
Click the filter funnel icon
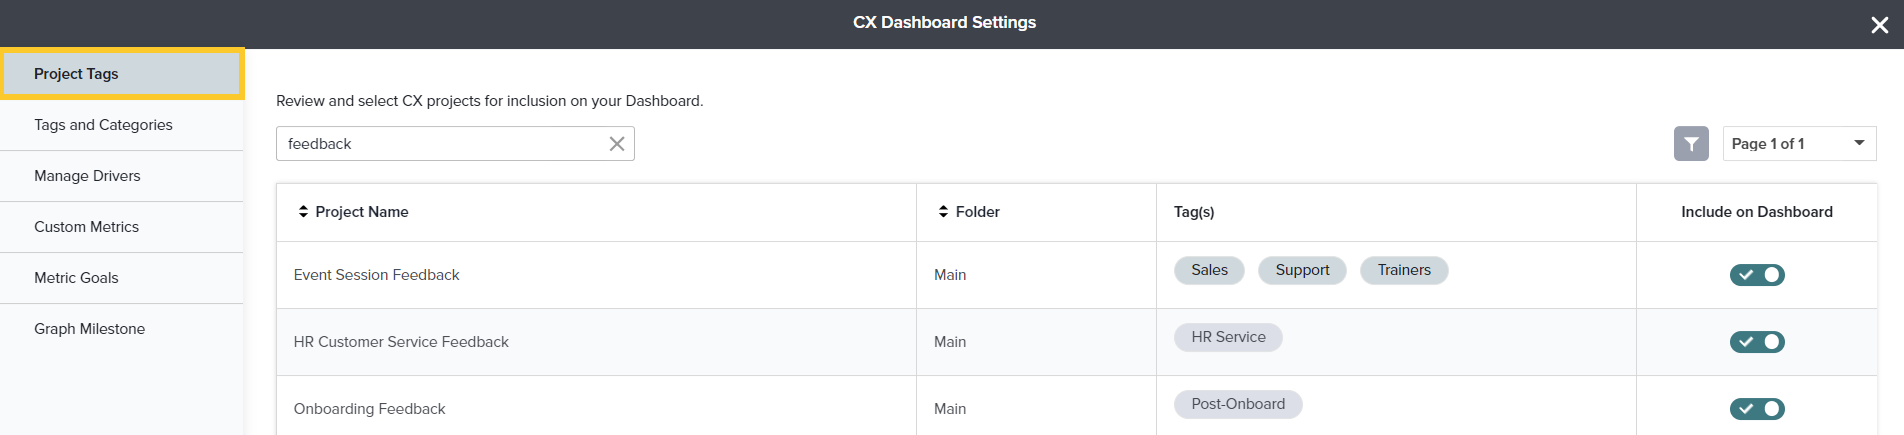(x=1691, y=144)
